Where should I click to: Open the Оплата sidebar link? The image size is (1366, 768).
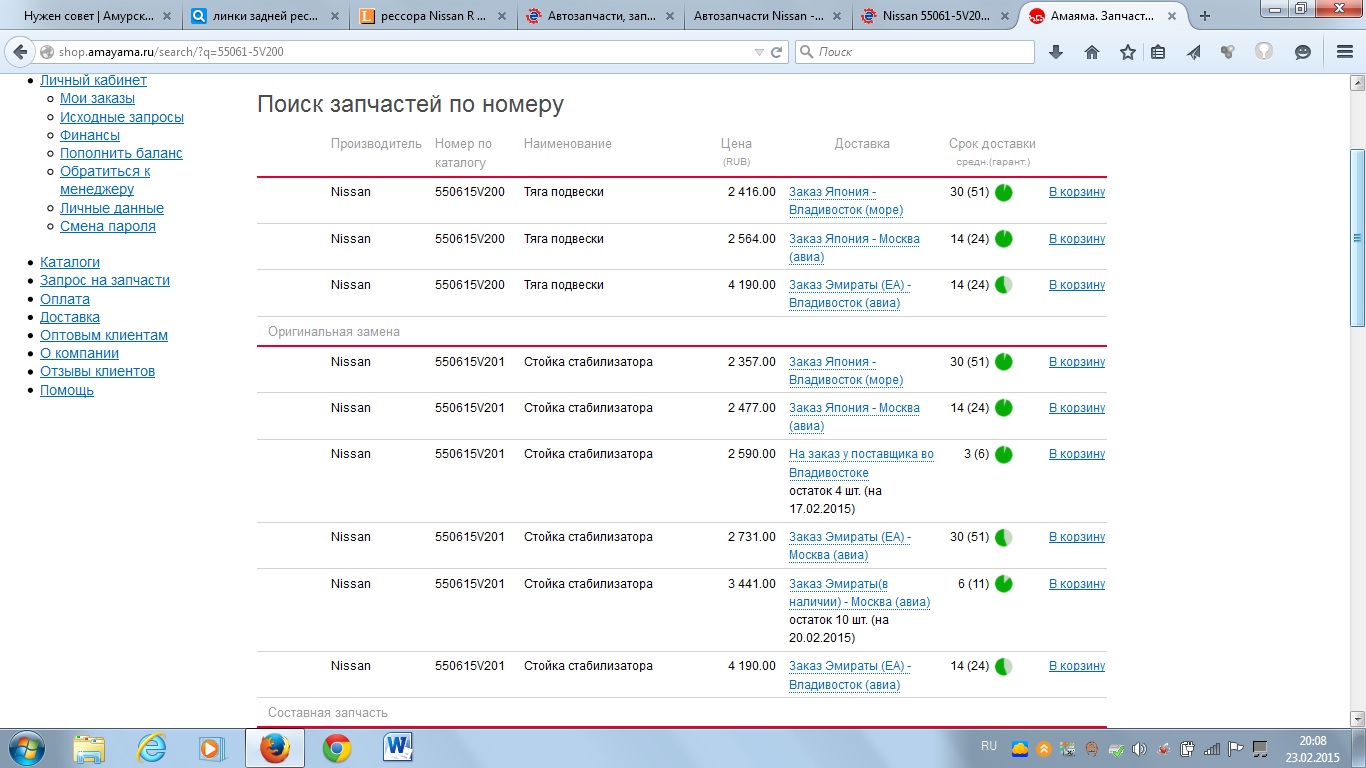click(65, 299)
